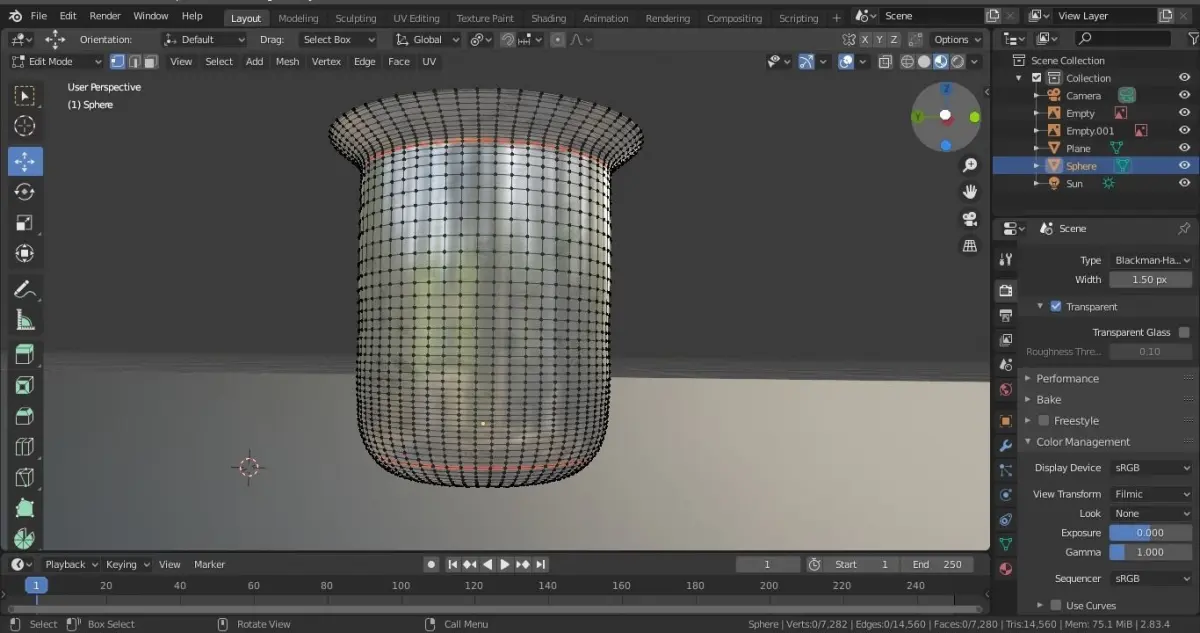The height and width of the screenshot is (633, 1200).
Task: Enable the Use Curves checkbox
Action: (1055, 605)
